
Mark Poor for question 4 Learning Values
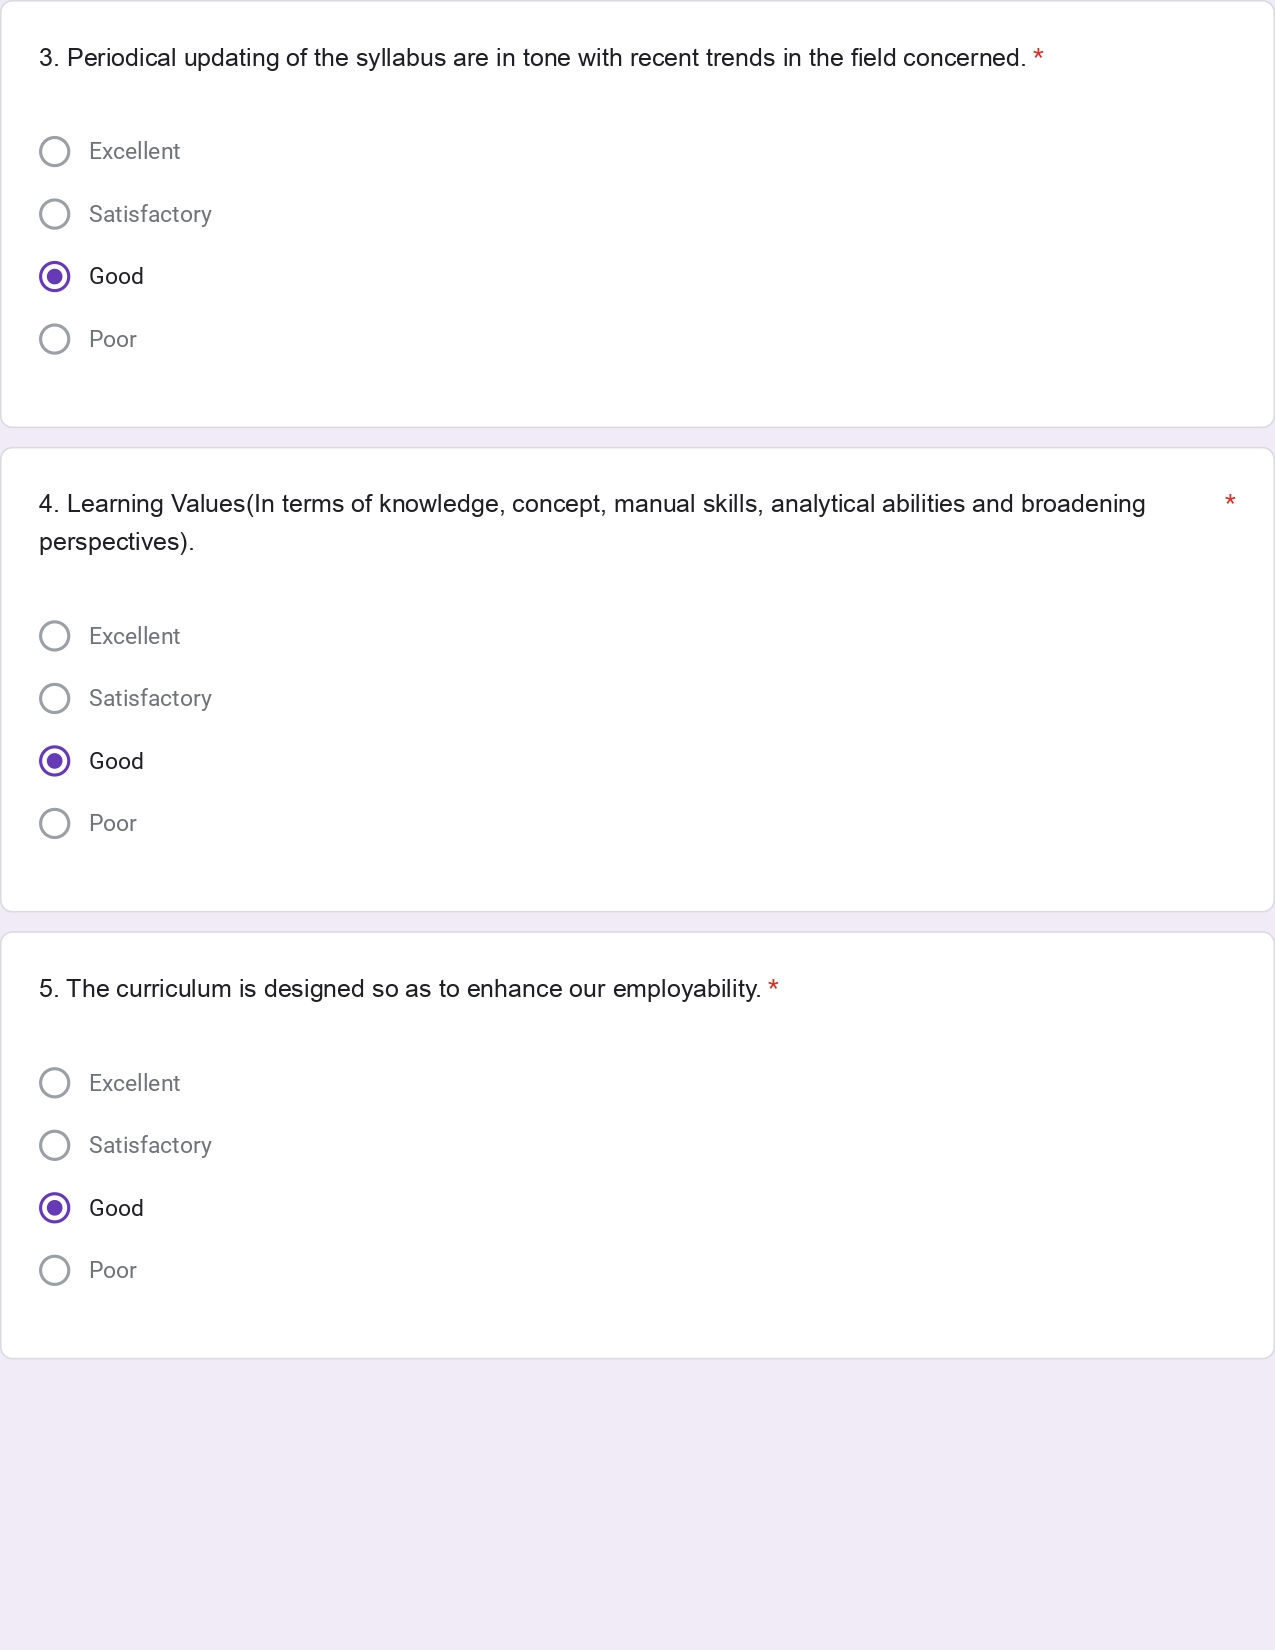coord(55,823)
